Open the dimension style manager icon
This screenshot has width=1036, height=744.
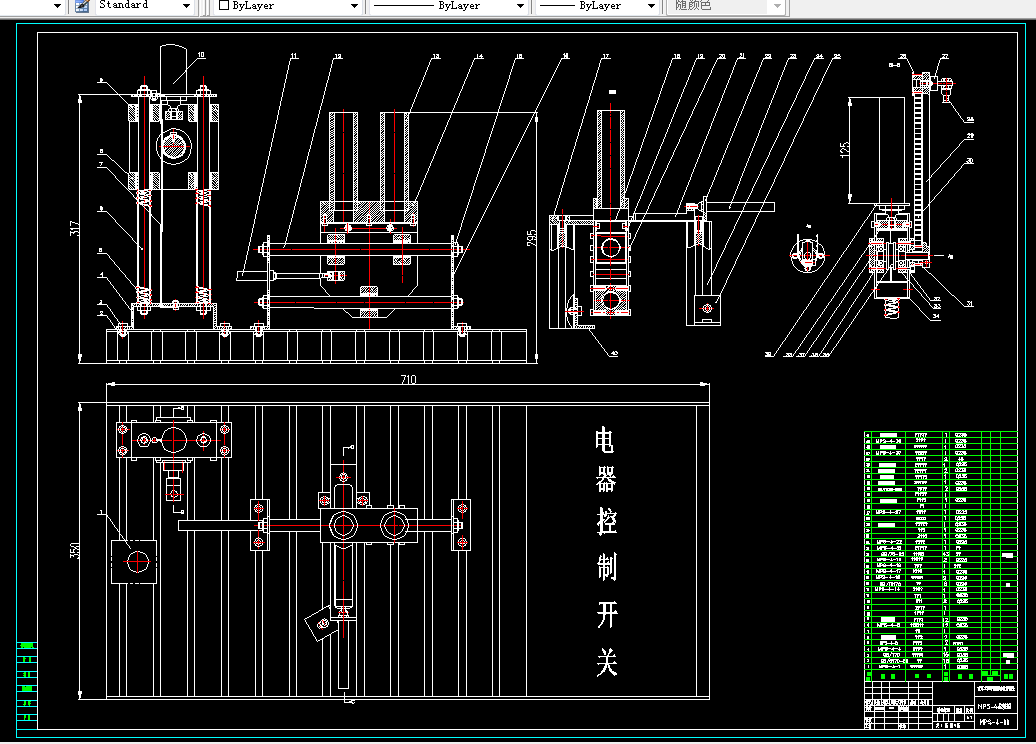tap(82, 6)
